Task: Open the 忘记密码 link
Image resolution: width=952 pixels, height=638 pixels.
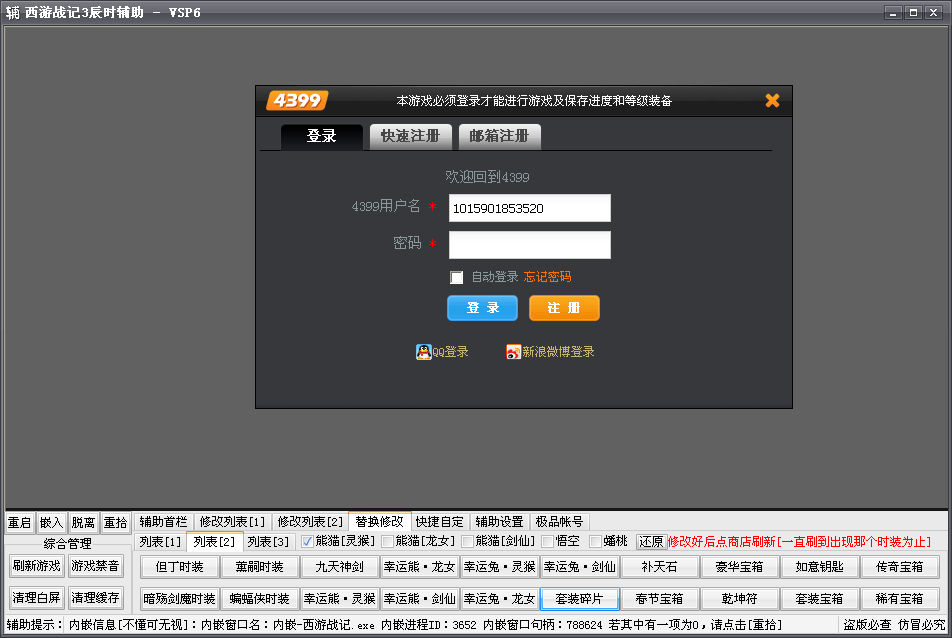Action: [547, 277]
